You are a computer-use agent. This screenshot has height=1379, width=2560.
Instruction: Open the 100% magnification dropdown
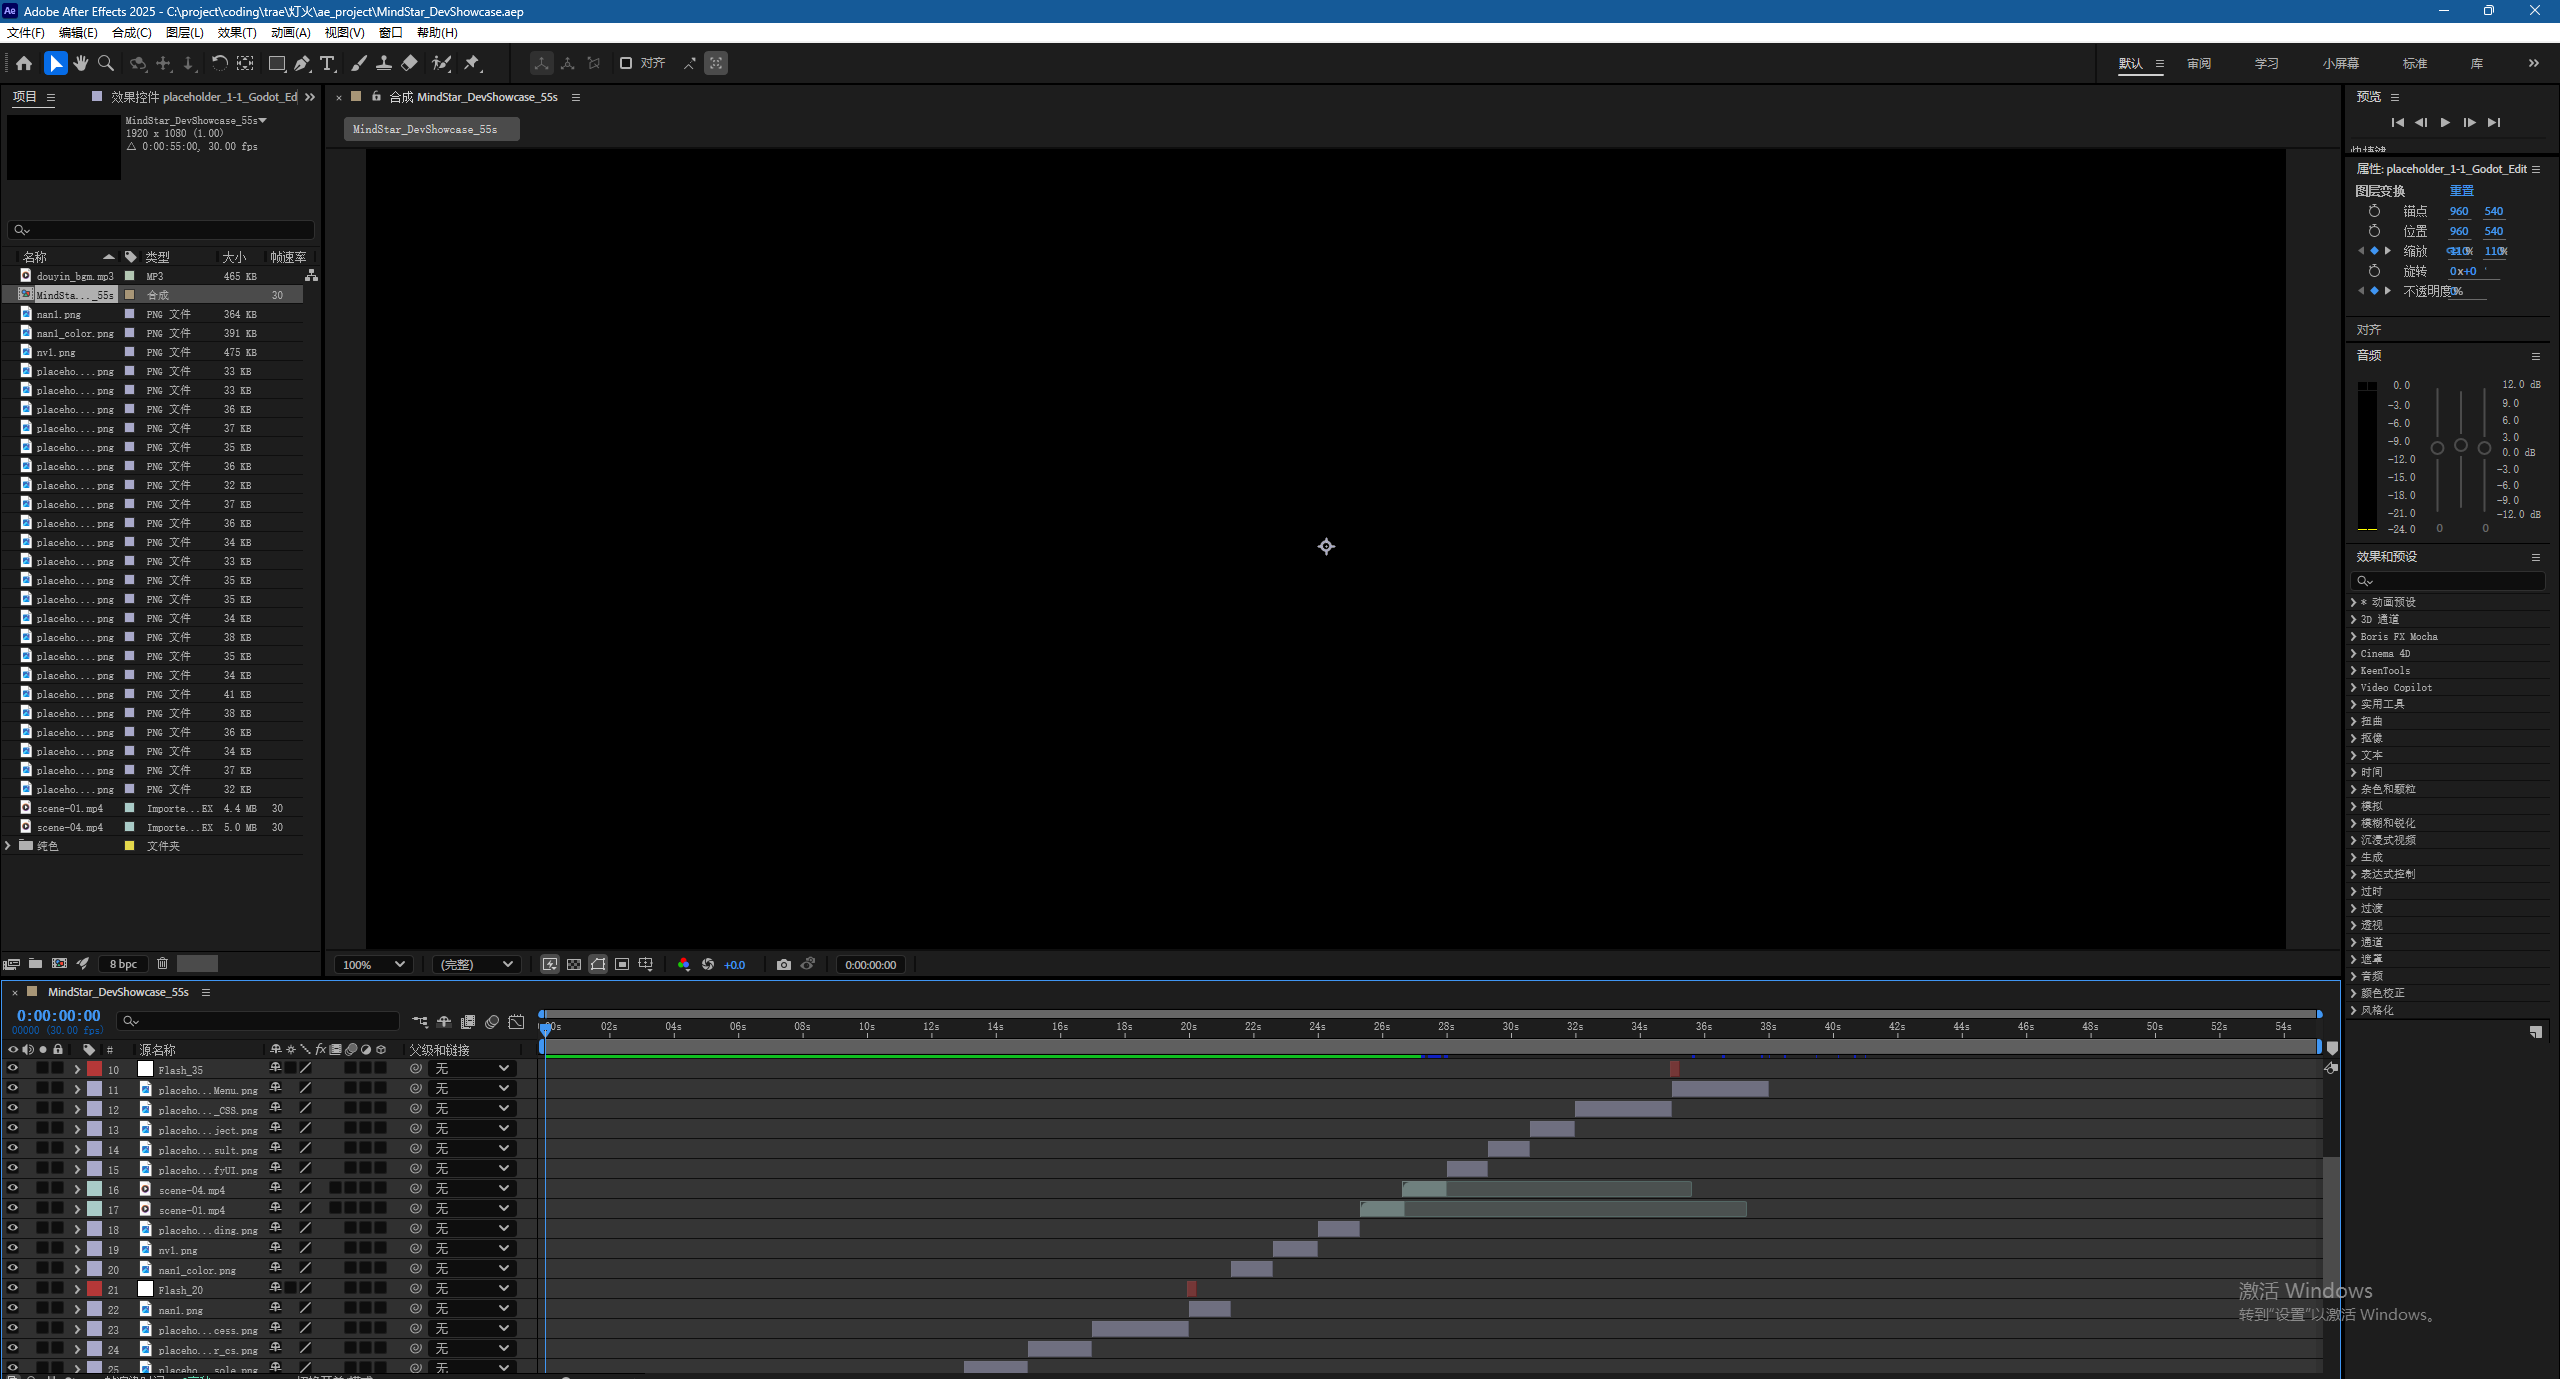[373, 964]
